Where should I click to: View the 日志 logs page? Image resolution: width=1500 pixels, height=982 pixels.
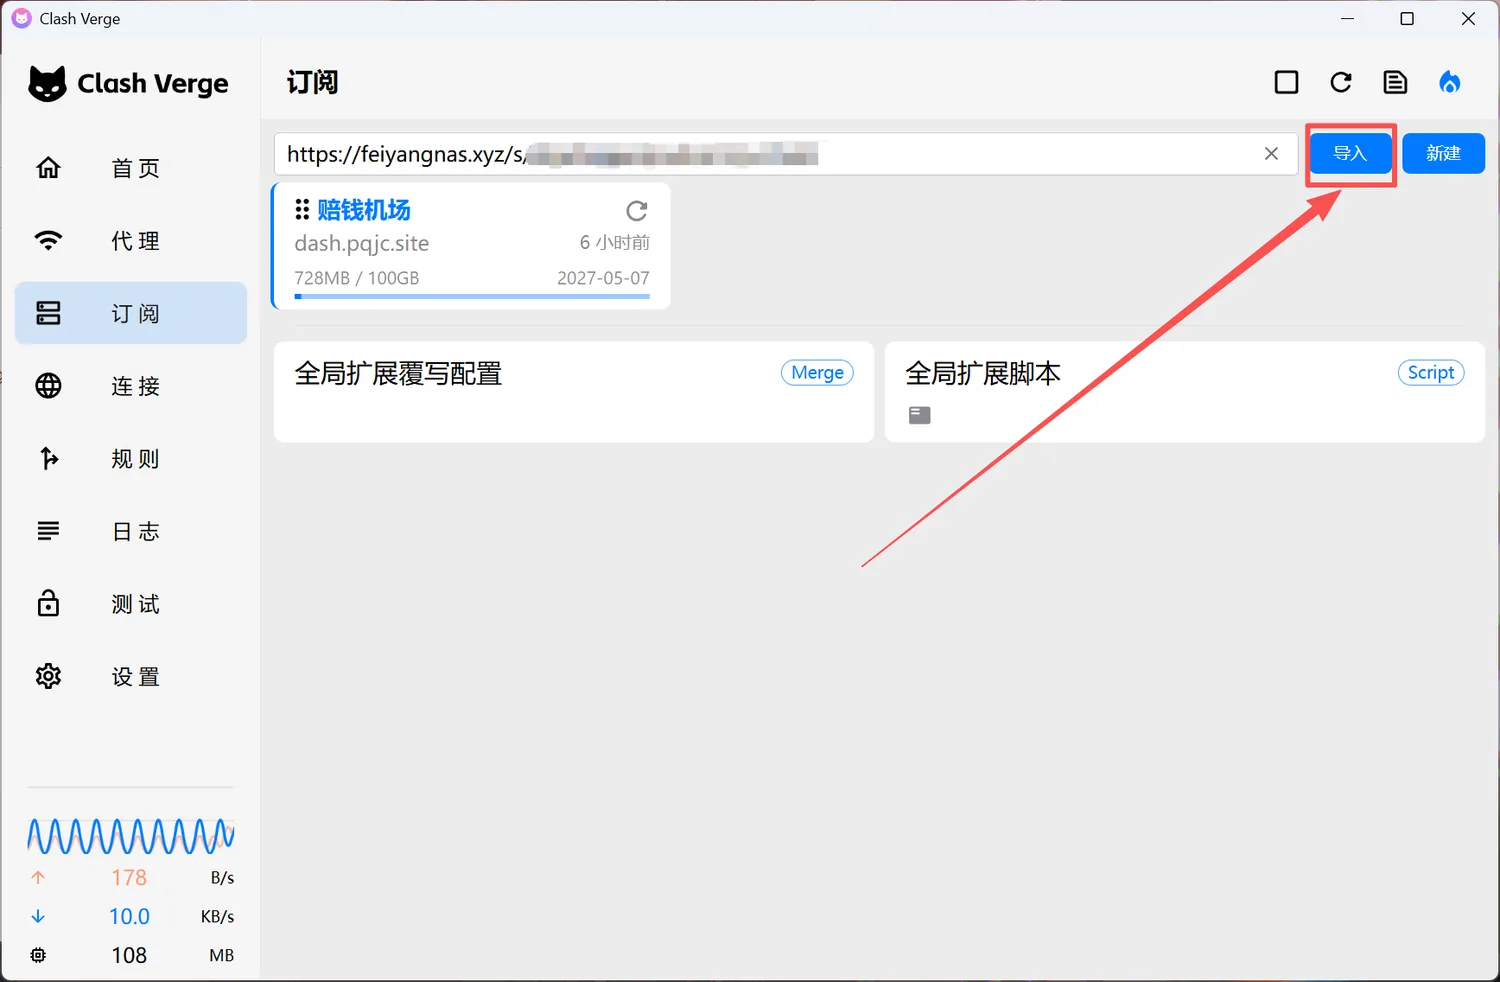pyautogui.click(x=131, y=531)
